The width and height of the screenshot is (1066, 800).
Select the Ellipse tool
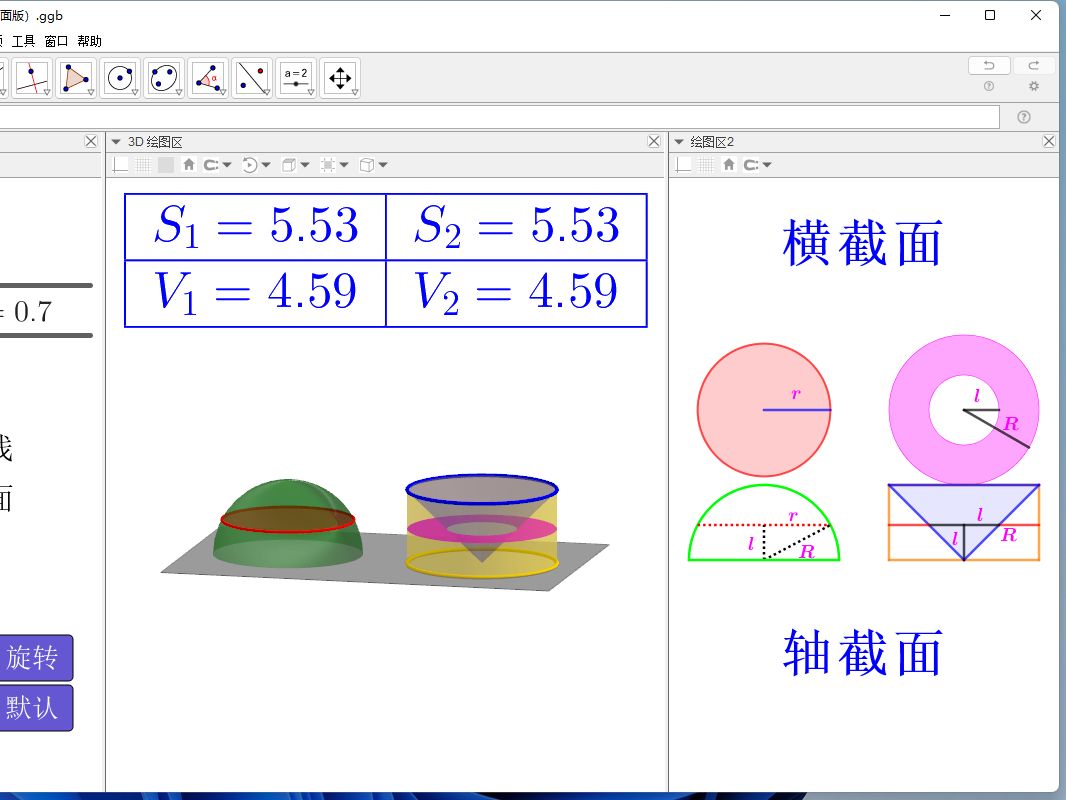tap(164, 78)
